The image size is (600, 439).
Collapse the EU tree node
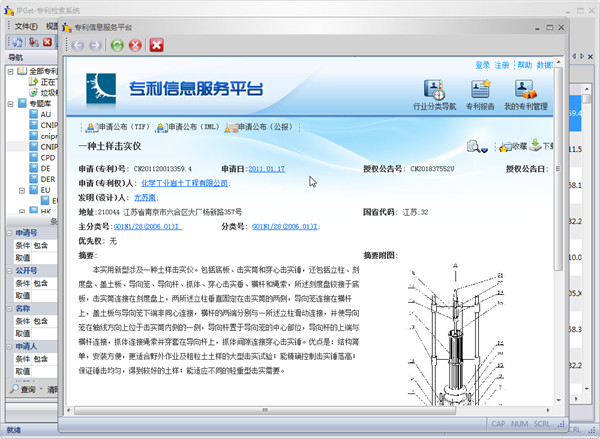pos(22,190)
